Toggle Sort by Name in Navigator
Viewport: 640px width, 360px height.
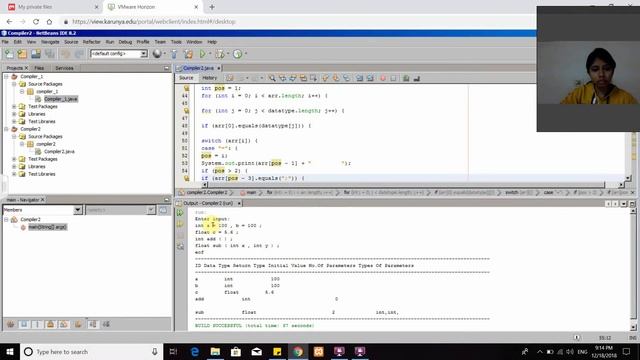click(x=93, y=324)
